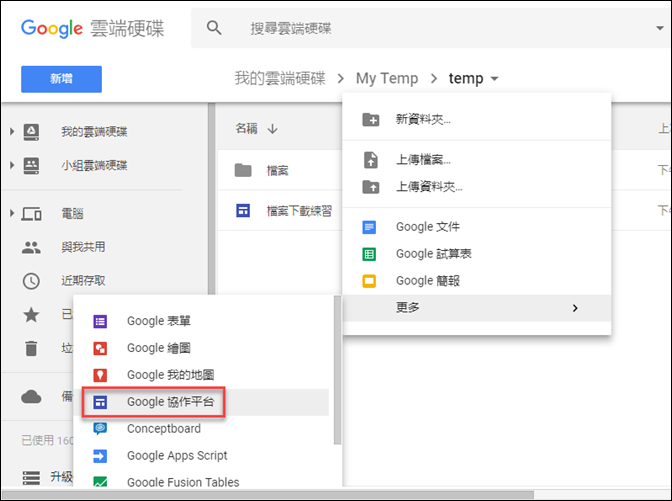Click the Google Sites icon in submenu
The height and width of the screenshot is (501, 672).
[100, 402]
